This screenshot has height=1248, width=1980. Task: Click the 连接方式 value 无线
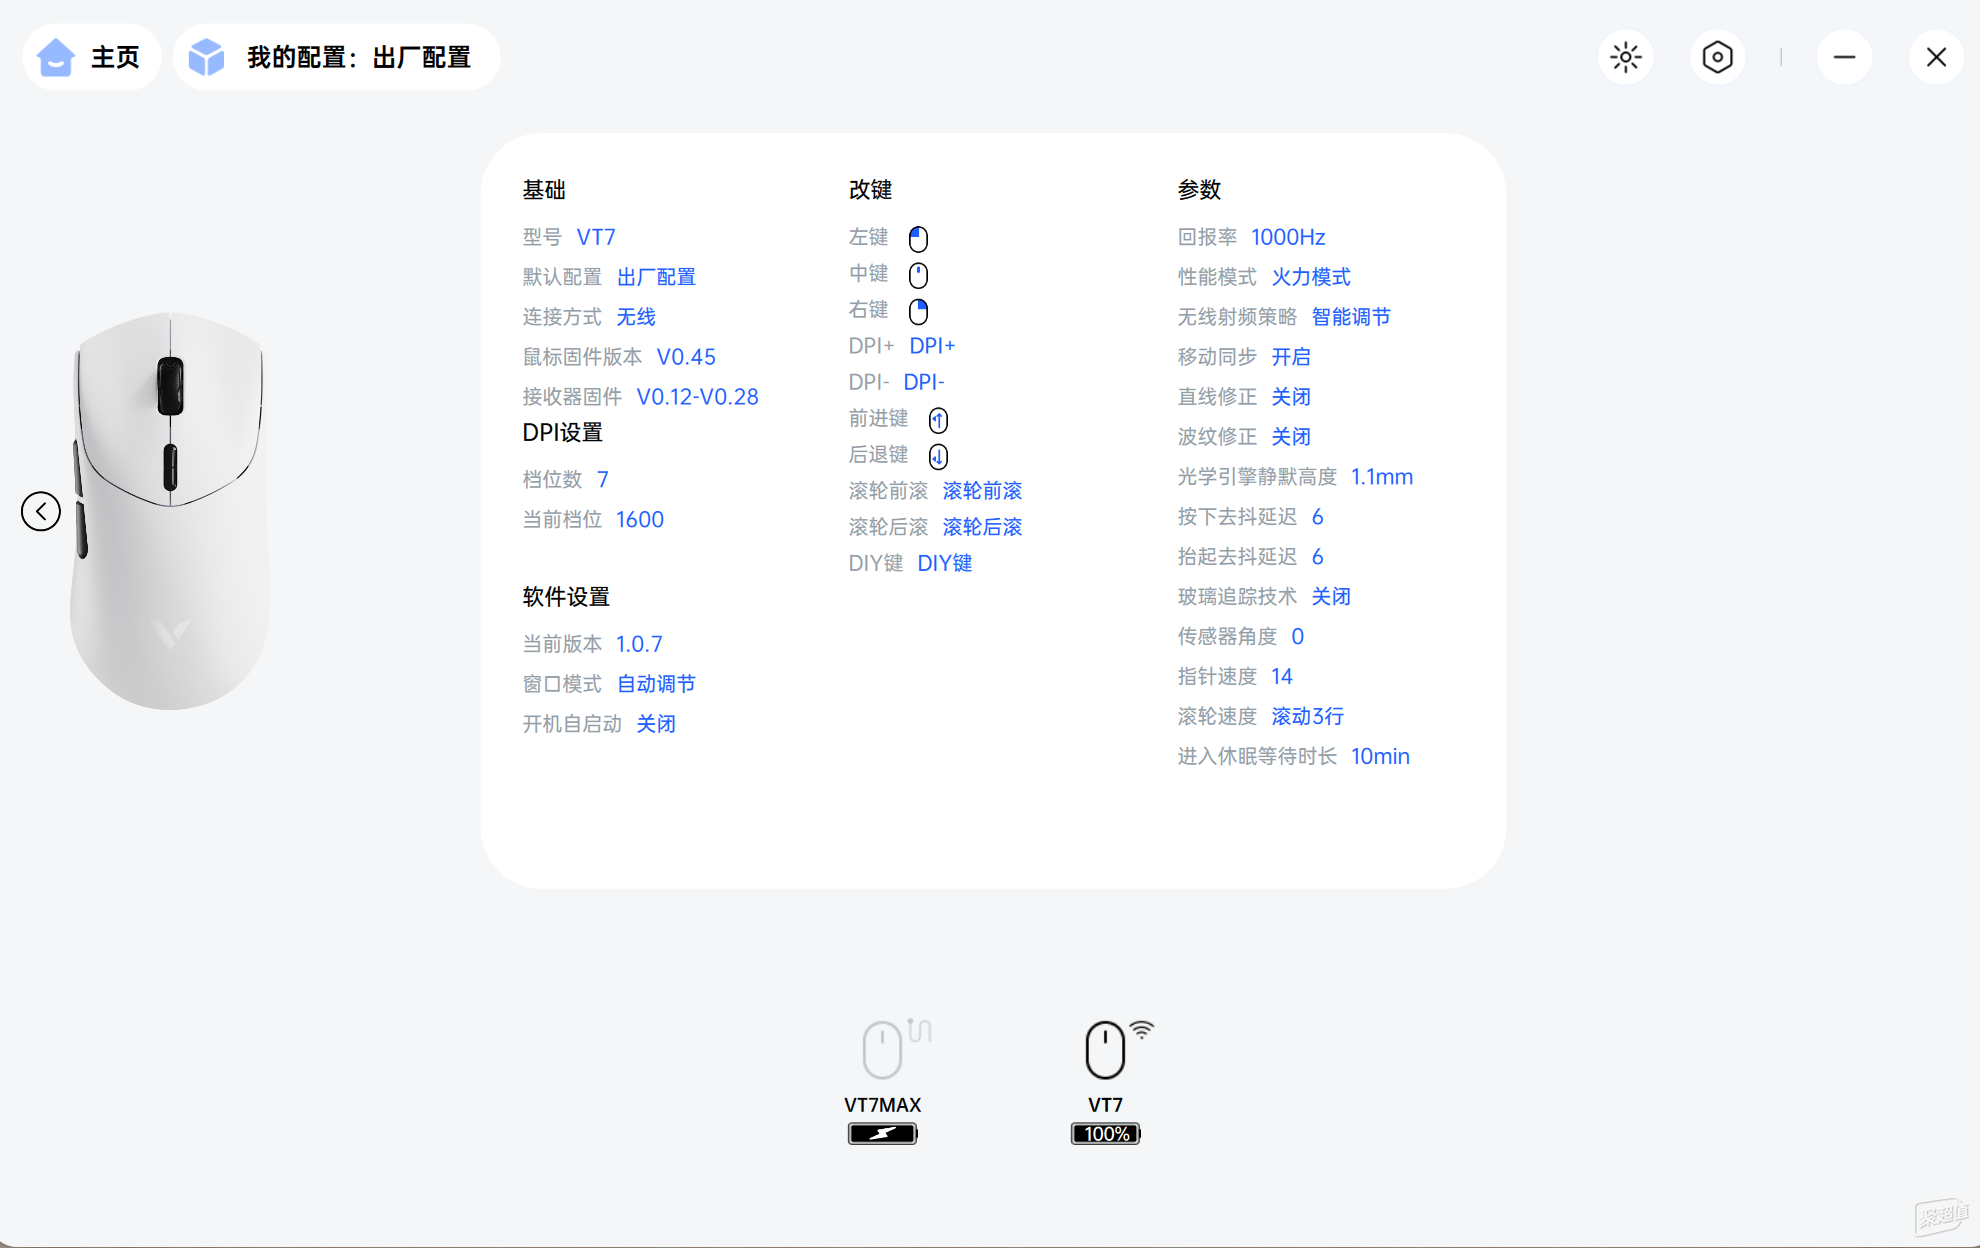[x=636, y=317]
